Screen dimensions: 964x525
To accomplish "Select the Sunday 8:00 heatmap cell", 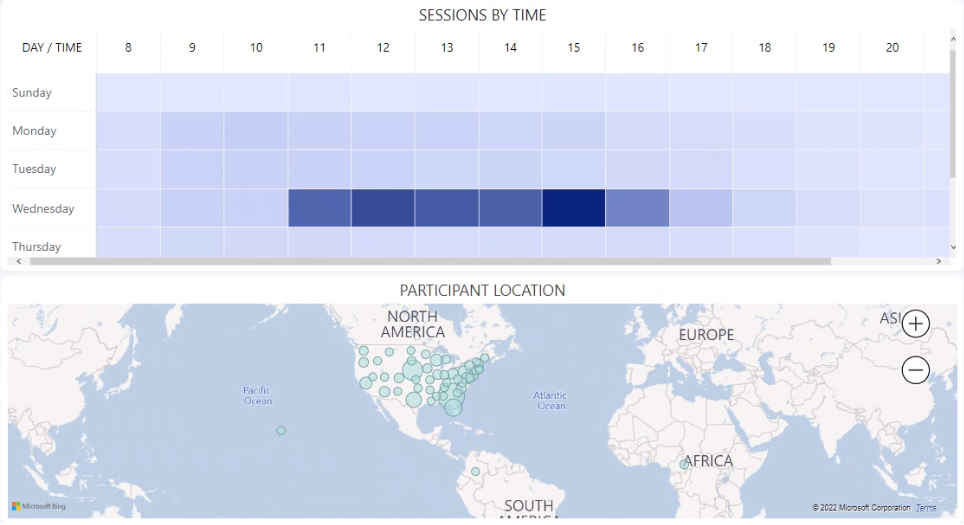I will click(128, 92).
